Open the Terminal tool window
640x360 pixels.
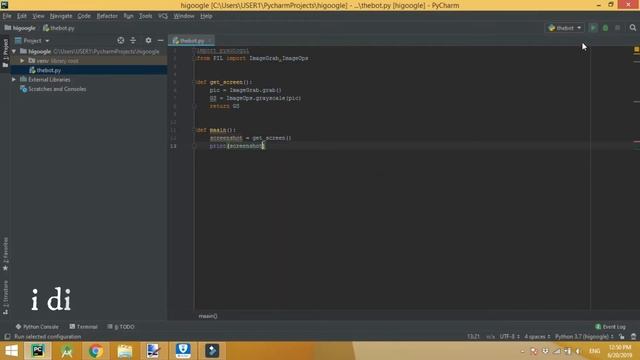tap(83, 327)
